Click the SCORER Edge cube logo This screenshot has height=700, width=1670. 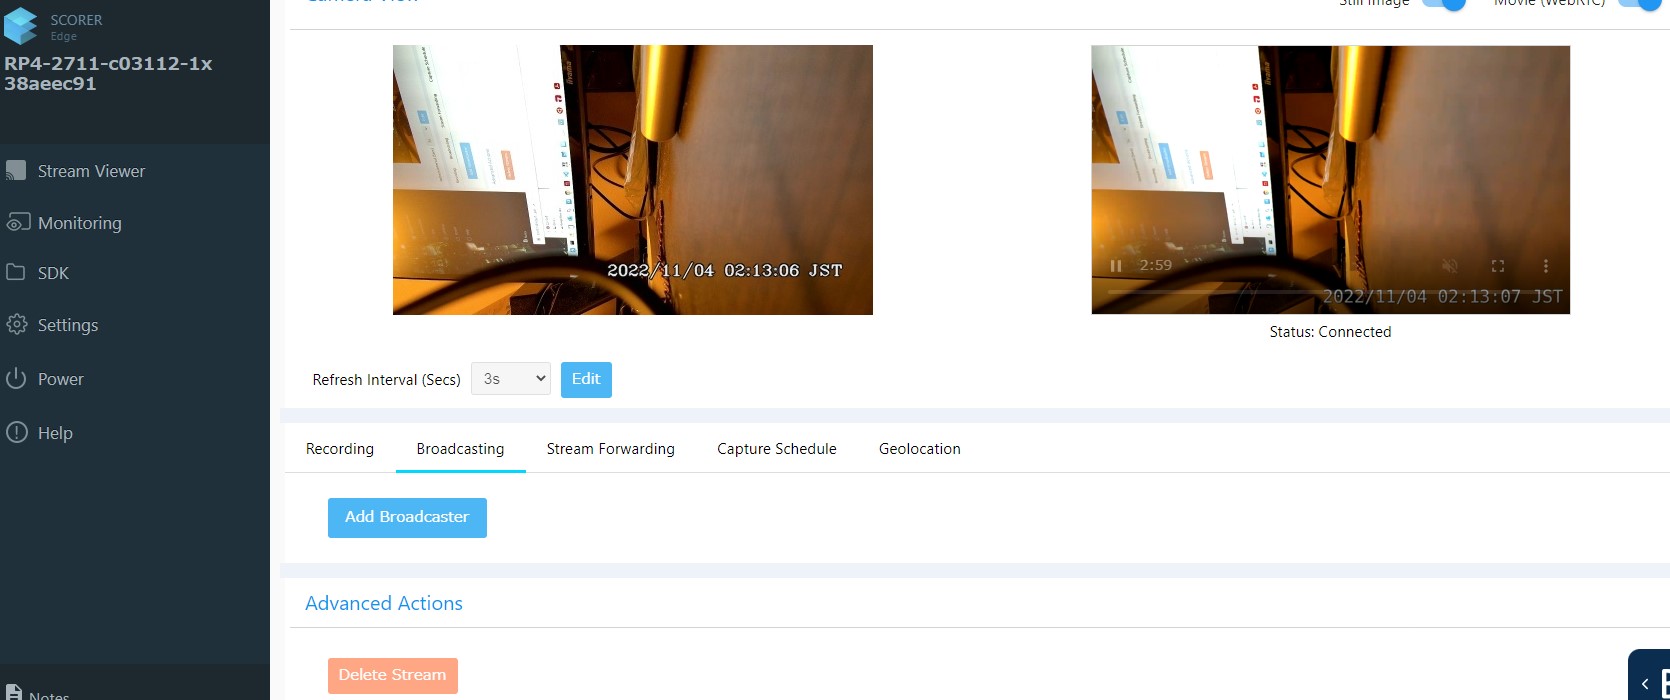point(21,26)
